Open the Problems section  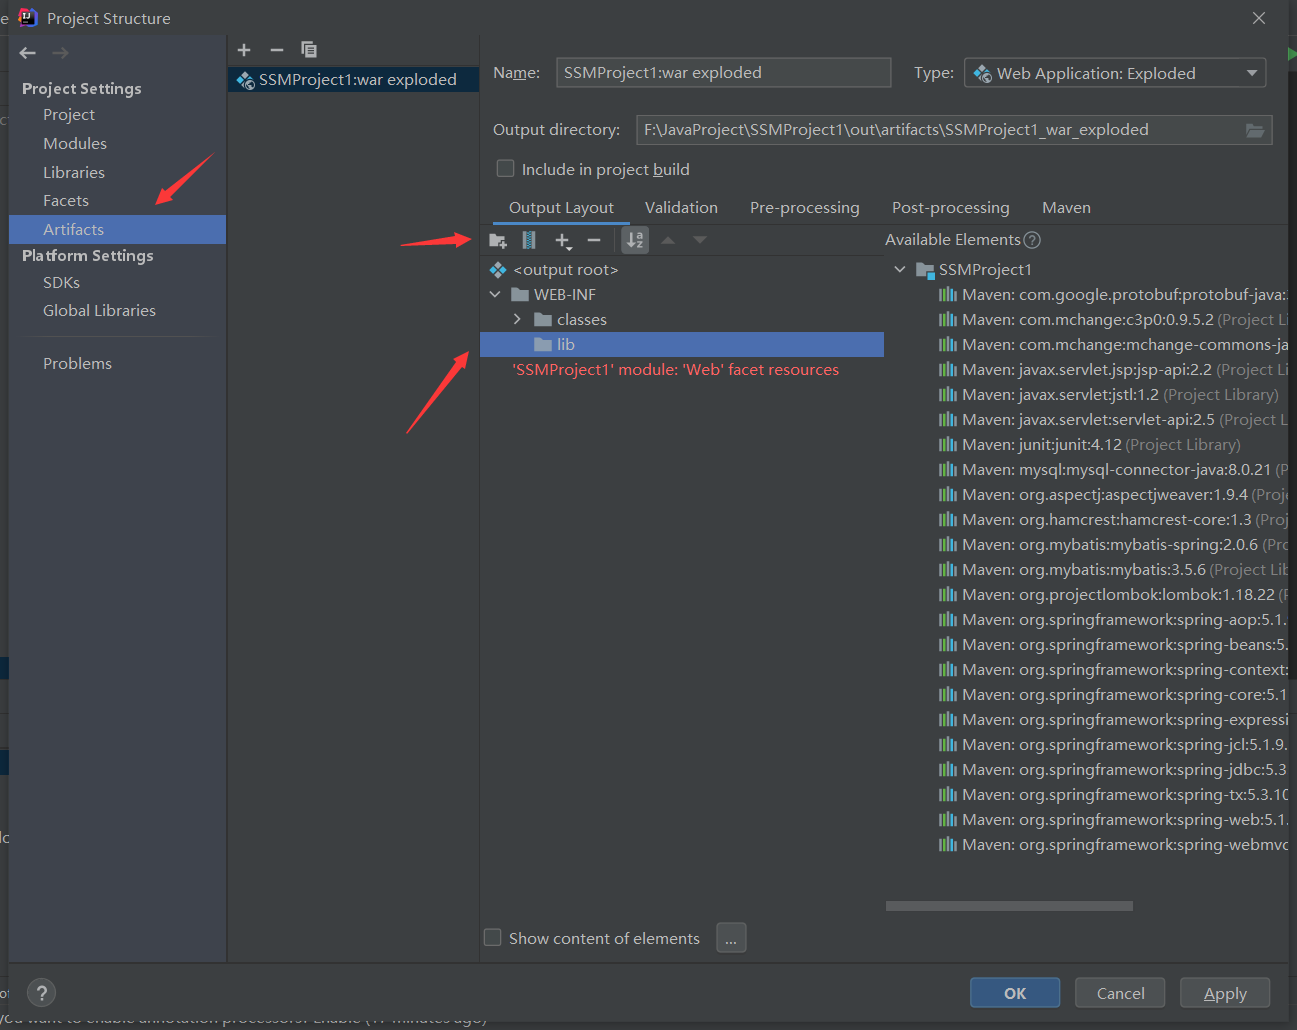pos(77,364)
